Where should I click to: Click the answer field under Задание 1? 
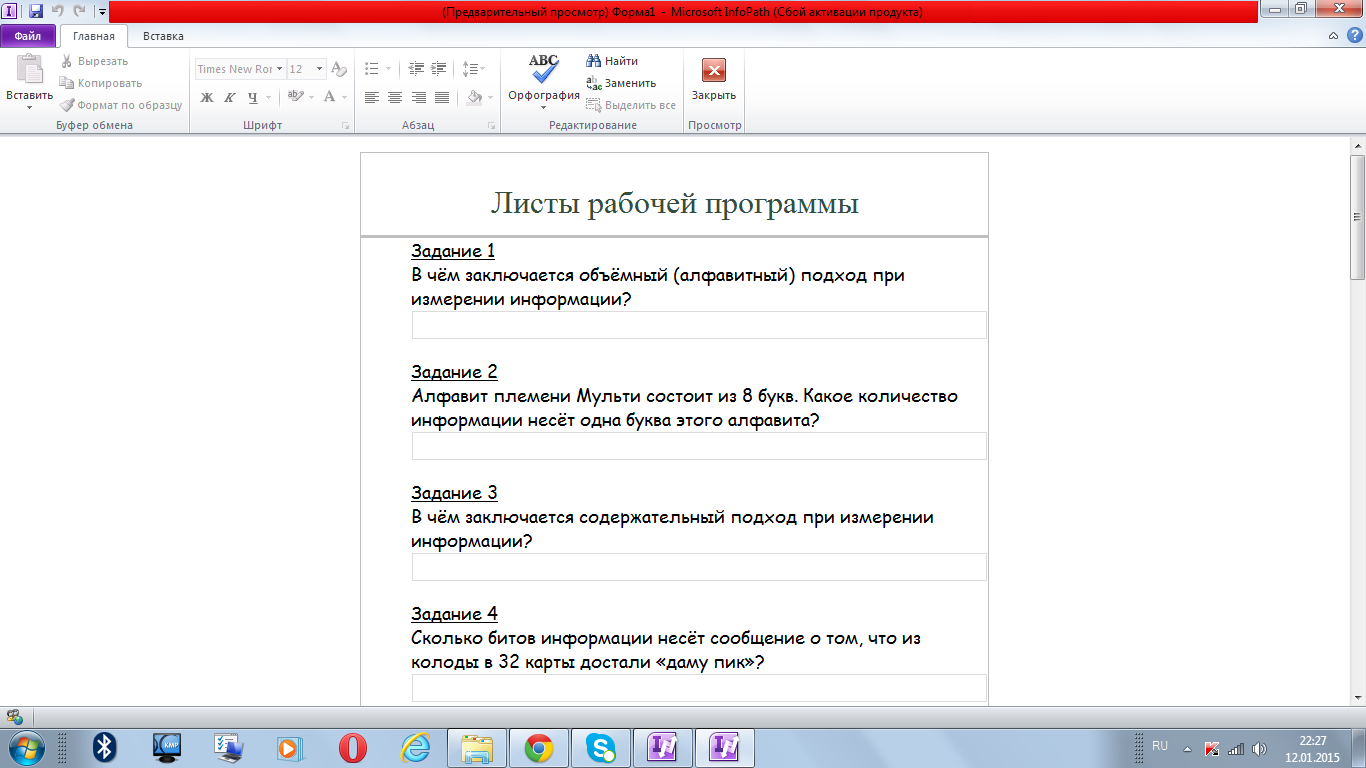pyautogui.click(x=699, y=325)
